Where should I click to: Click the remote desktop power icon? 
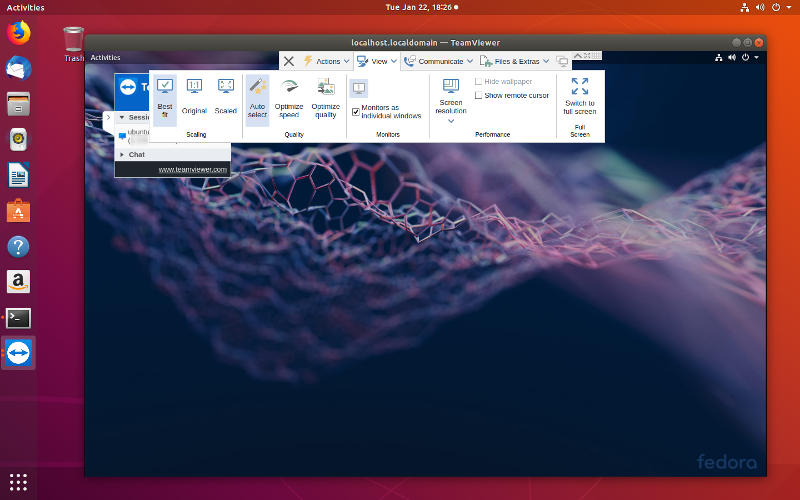coord(745,58)
